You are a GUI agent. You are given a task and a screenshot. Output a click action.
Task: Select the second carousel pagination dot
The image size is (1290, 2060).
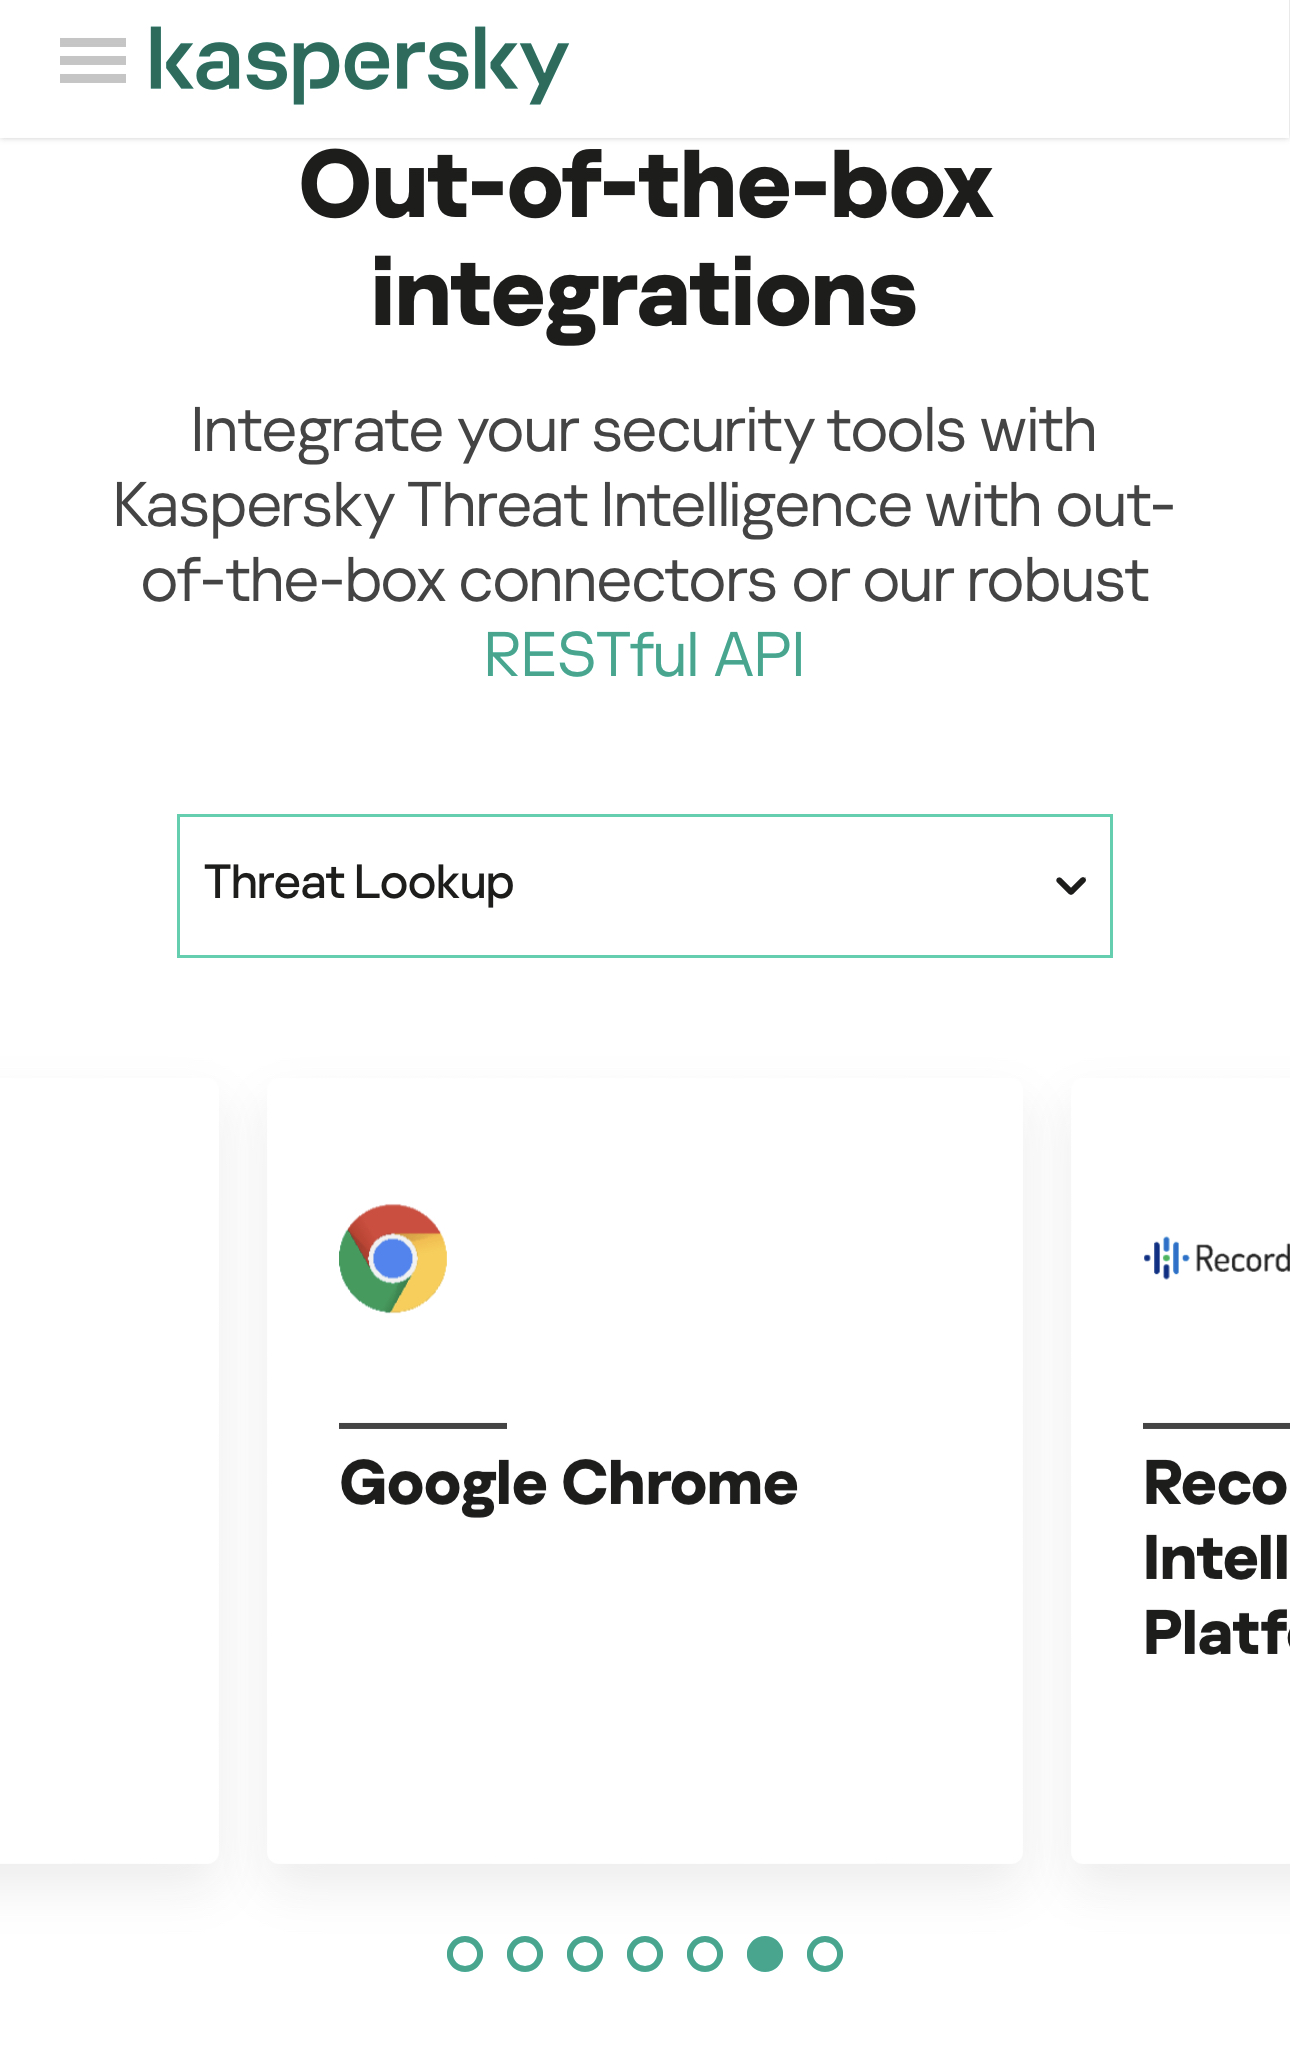(x=525, y=1954)
